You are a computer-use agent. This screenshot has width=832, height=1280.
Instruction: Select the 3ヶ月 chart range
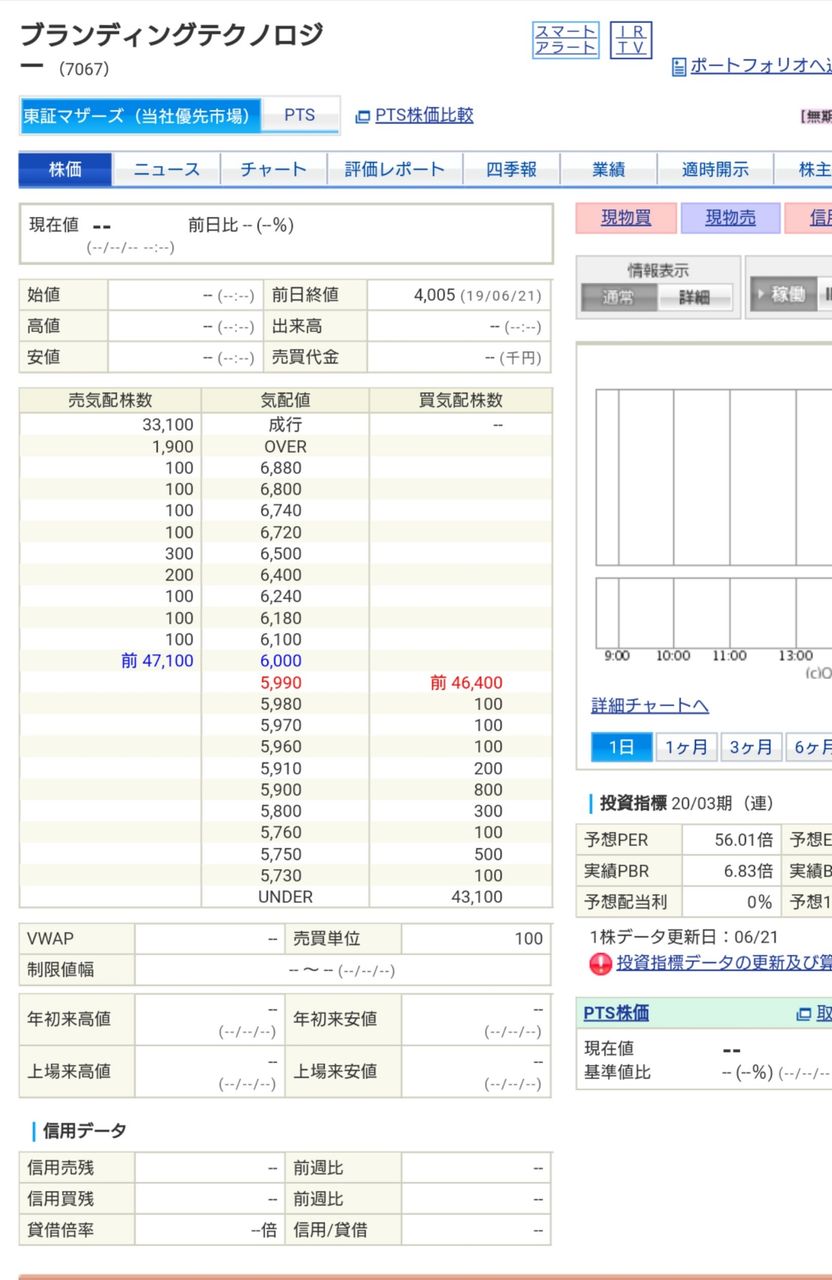[751, 748]
